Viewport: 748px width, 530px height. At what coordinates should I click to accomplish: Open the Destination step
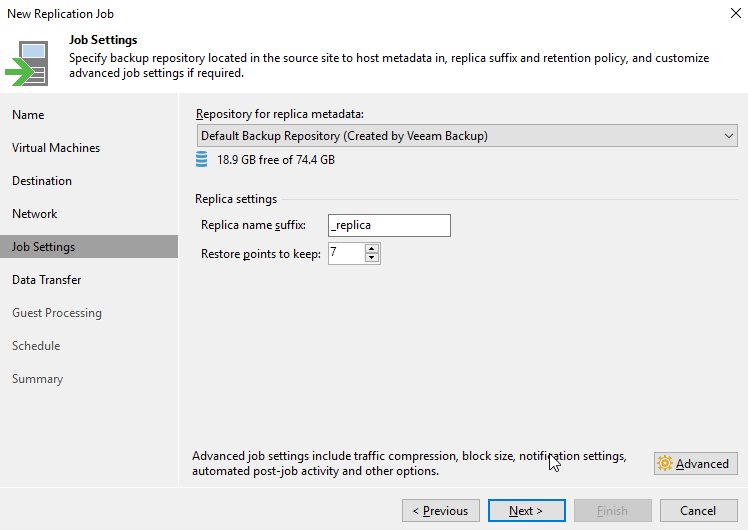pos(42,181)
